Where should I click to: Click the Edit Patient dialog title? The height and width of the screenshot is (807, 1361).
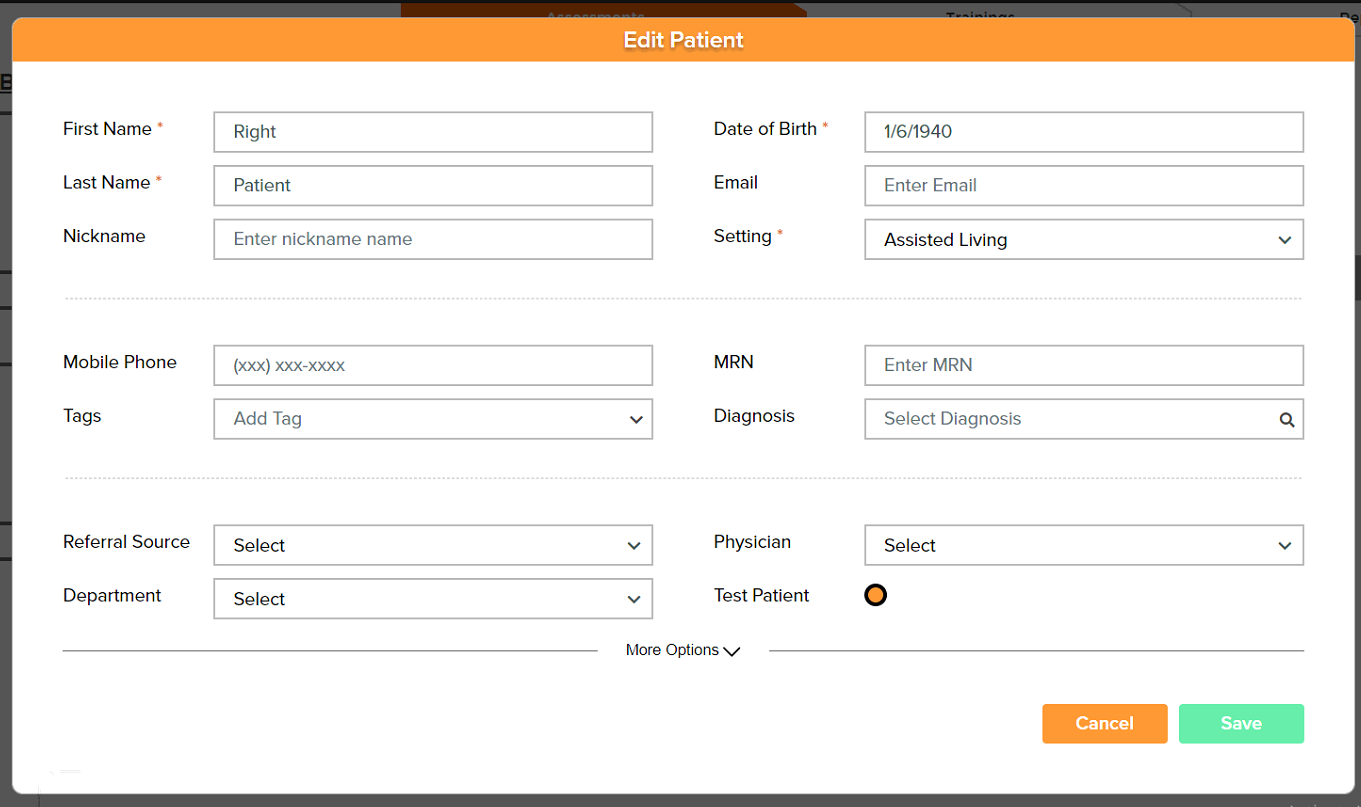coord(684,40)
